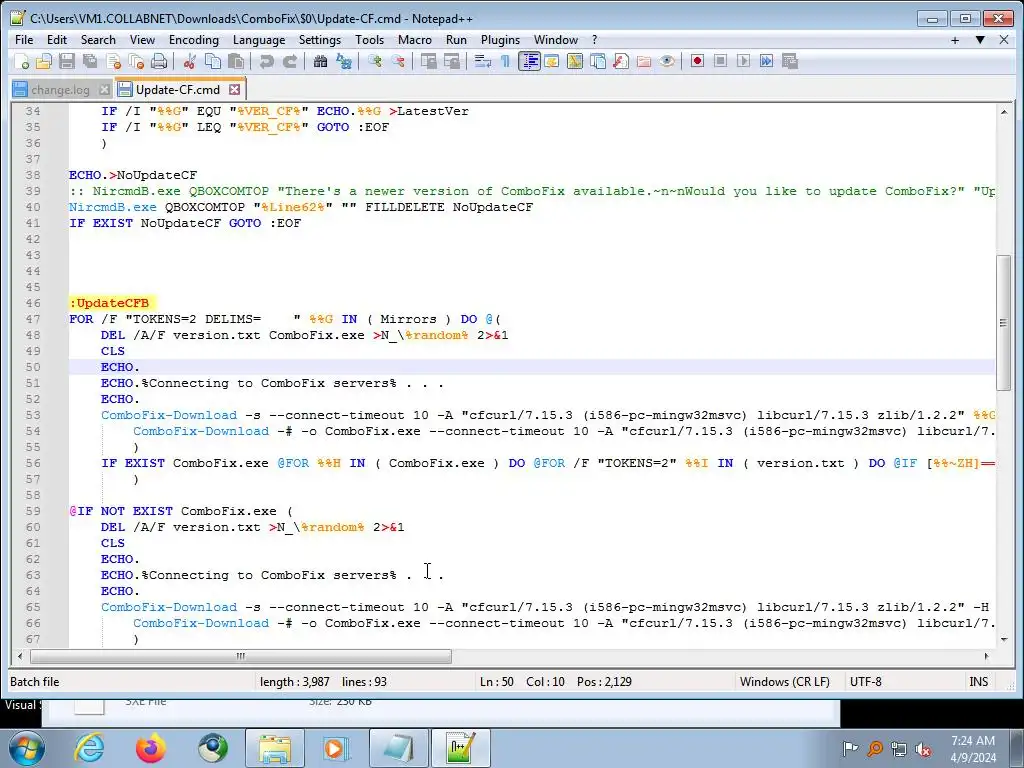Start macro recording with red dot
Screen dimensions: 1024x768
point(697,61)
